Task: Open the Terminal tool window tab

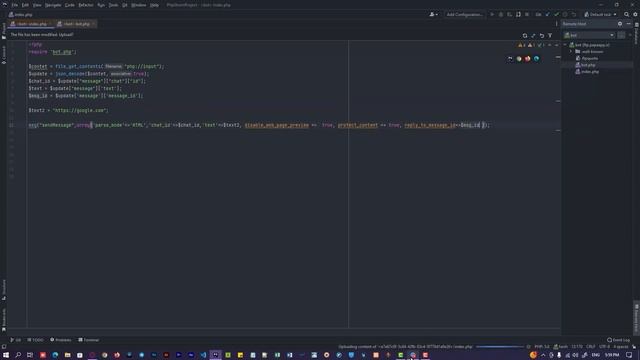Action: (x=89, y=340)
